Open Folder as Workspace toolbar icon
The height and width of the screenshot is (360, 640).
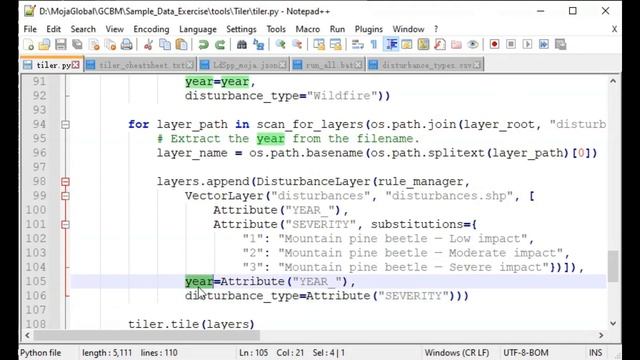tap(456, 44)
